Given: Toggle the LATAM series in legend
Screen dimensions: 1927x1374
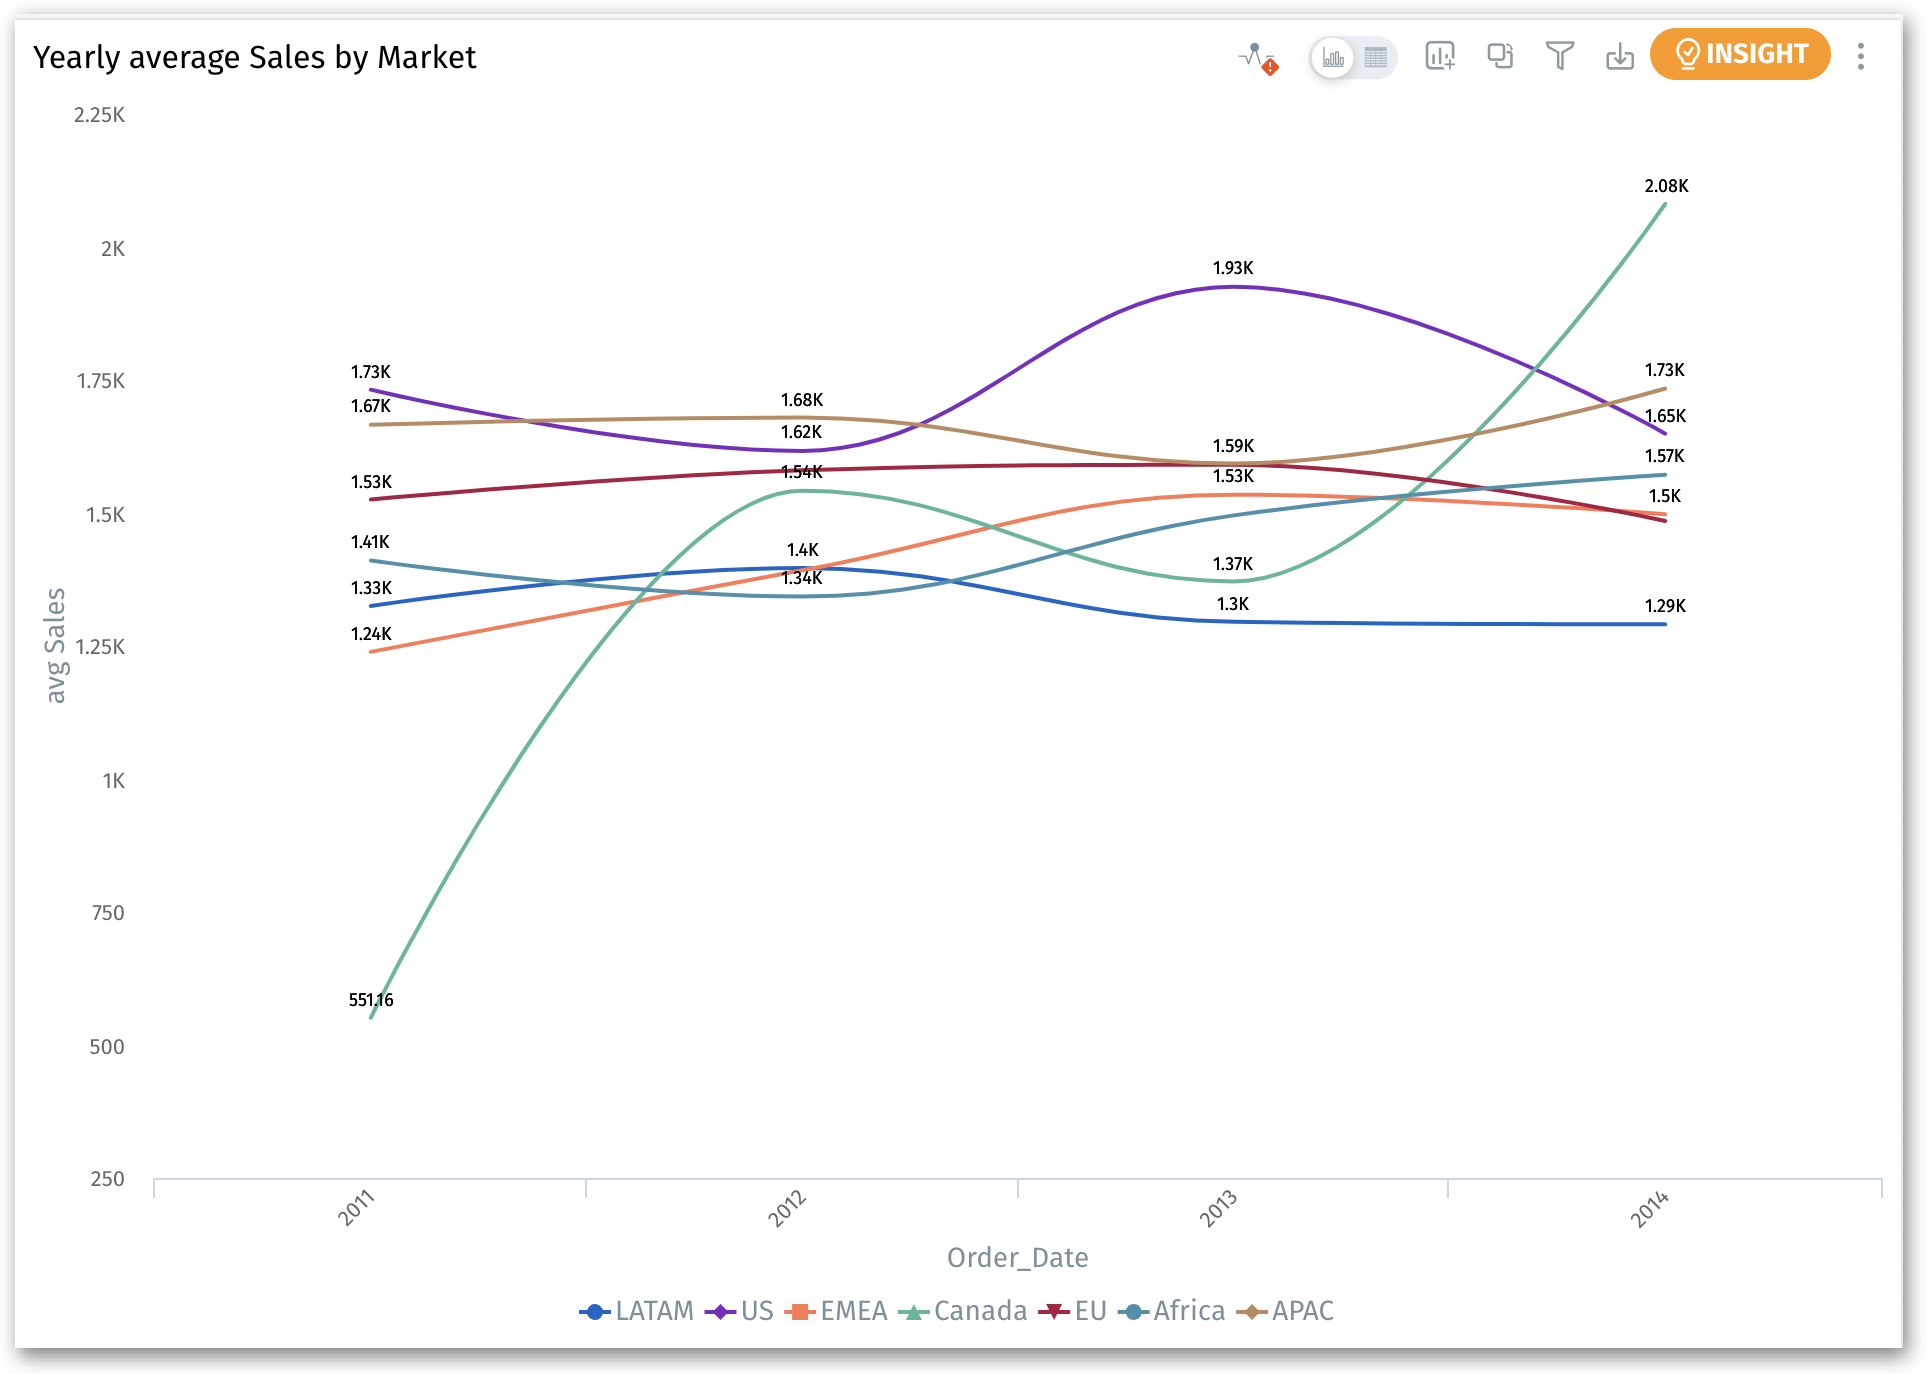Looking at the screenshot, I should pyautogui.click(x=637, y=1311).
